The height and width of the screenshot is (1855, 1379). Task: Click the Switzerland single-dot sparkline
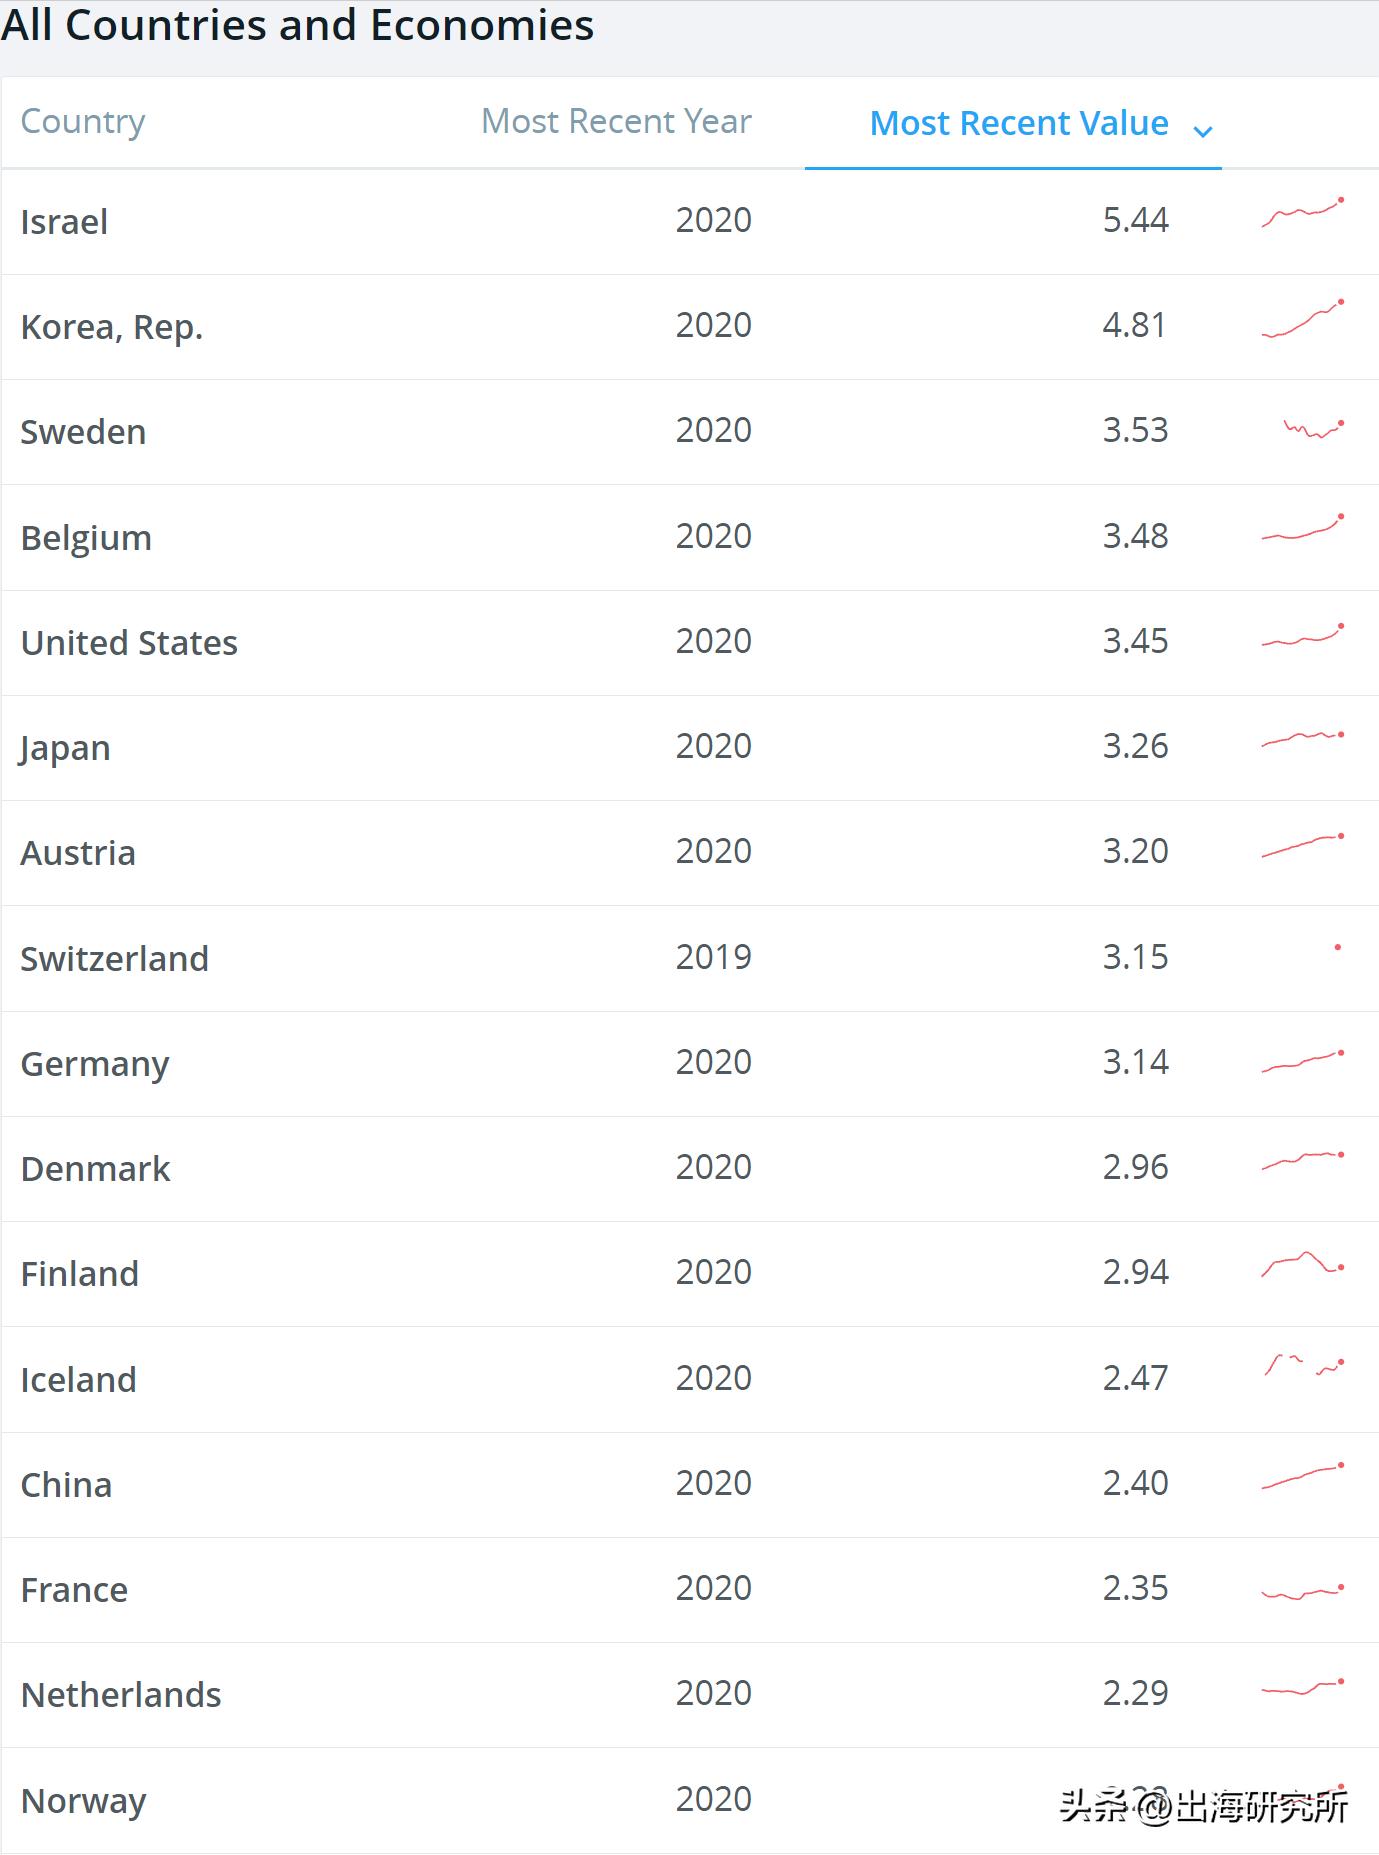pos(1337,947)
